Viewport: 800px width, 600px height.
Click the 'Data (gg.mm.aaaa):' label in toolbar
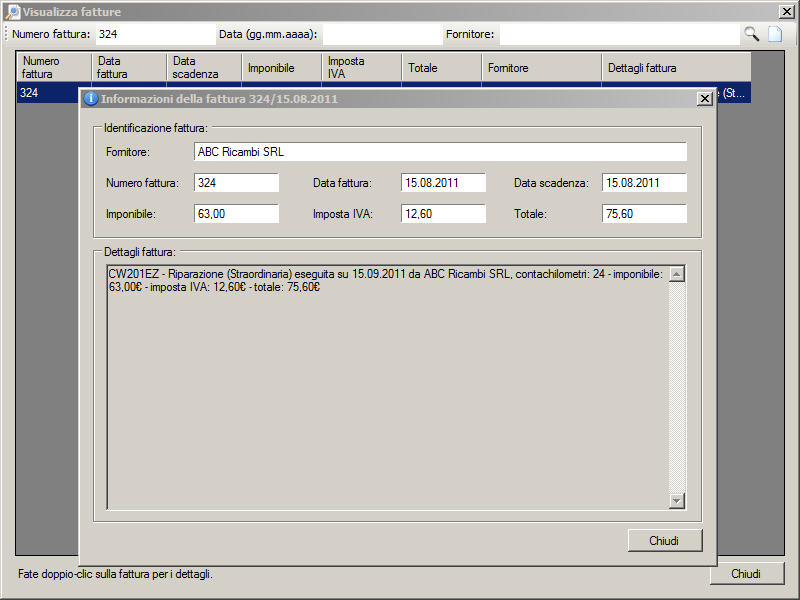click(268, 34)
